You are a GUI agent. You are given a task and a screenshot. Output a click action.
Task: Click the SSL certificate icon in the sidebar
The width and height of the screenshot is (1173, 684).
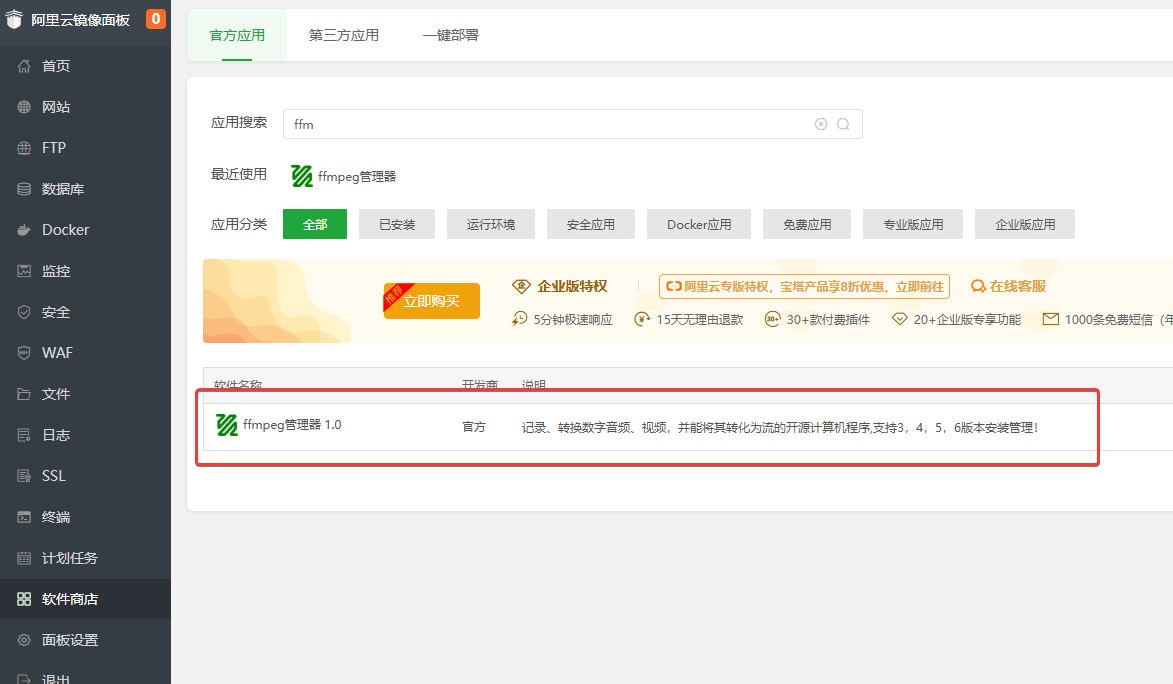coord(24,476)
